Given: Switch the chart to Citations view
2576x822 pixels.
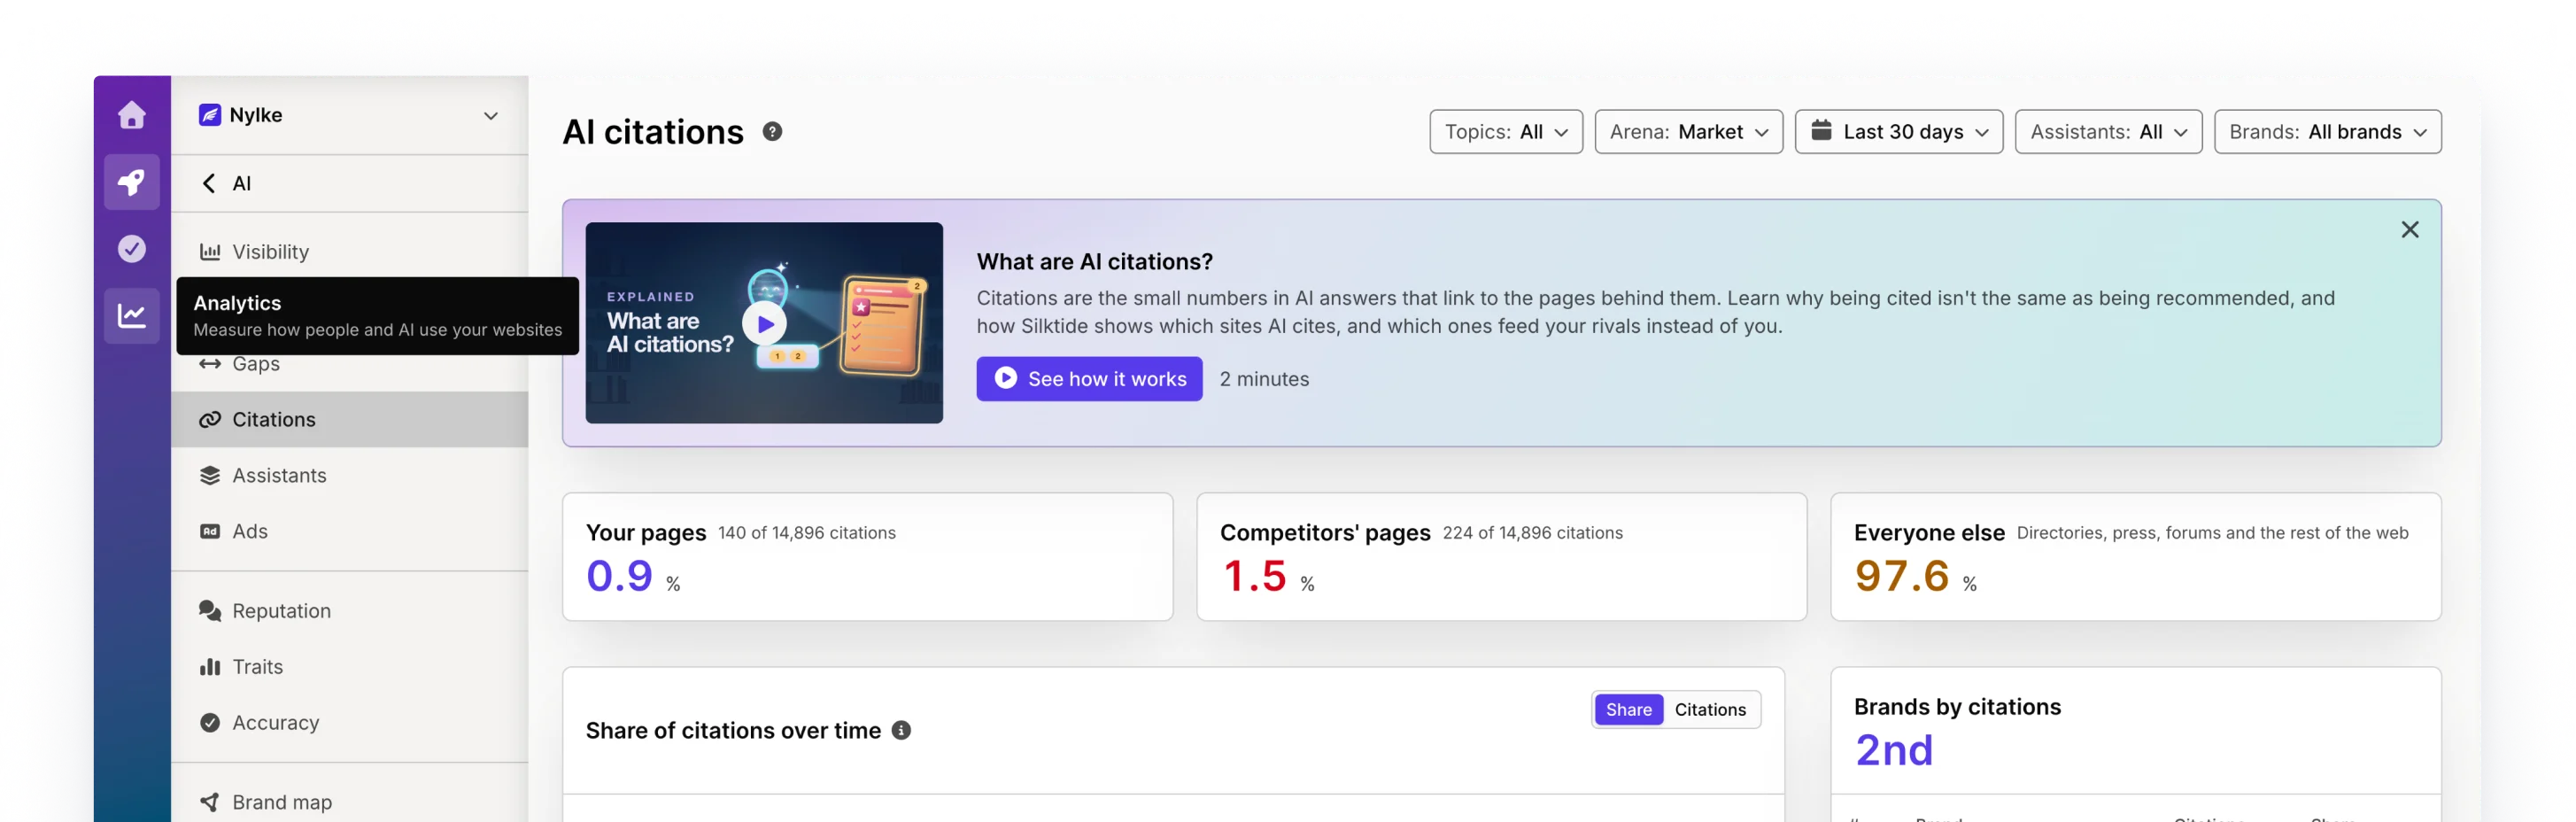Looking at the screenshot, I should (x=1710, y=709).
